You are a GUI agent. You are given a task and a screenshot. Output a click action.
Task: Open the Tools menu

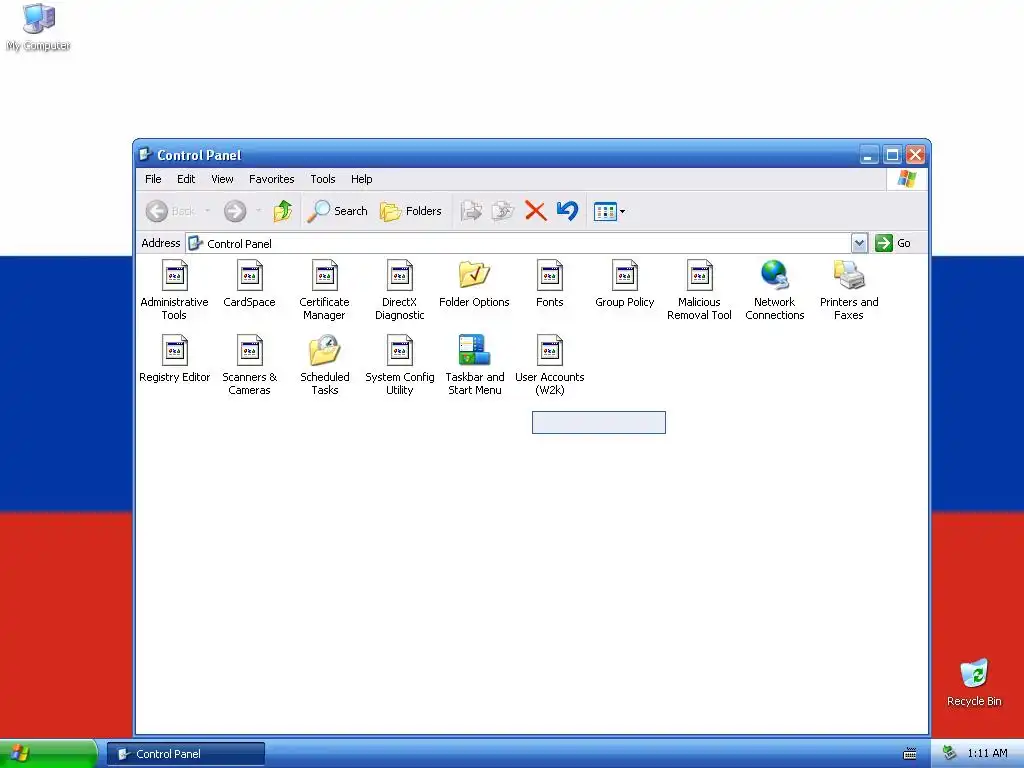pyautogui.click(x=323, y=179)
